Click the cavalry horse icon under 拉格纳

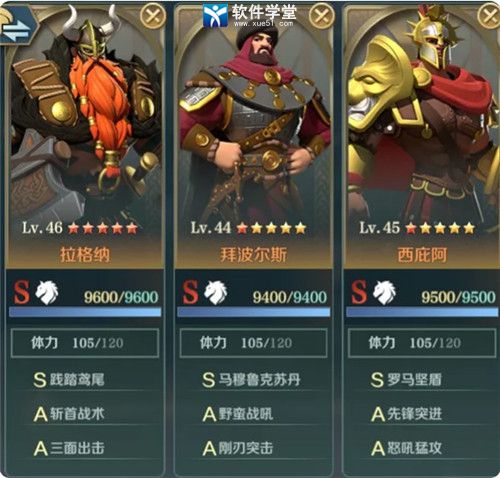point(47,292)
